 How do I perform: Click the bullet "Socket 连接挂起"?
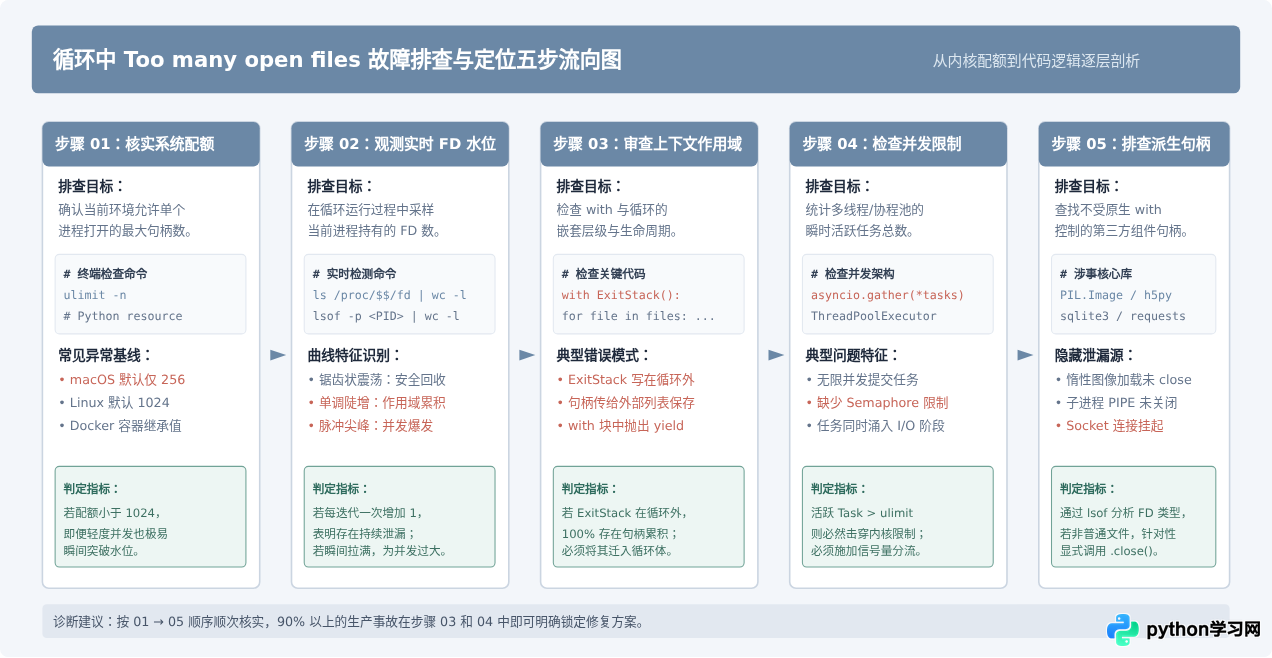pyautogui.click(x=1109, y=426)
